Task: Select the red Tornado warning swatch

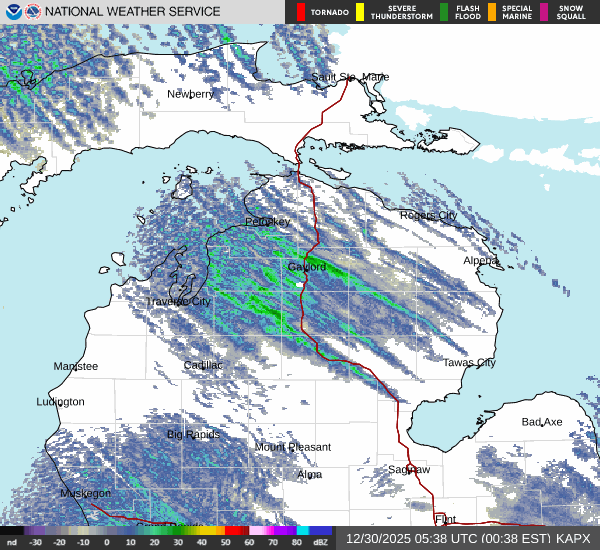Action: pyautogui.click(x=301, y=12)
